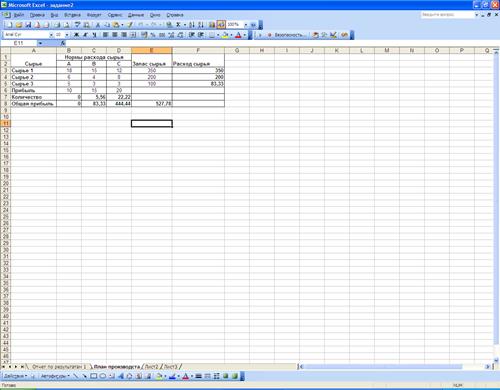This screenshot has width=500, height=390.
Task: Click the Sort Ascending icon
Action: click(x=192, y=25)
